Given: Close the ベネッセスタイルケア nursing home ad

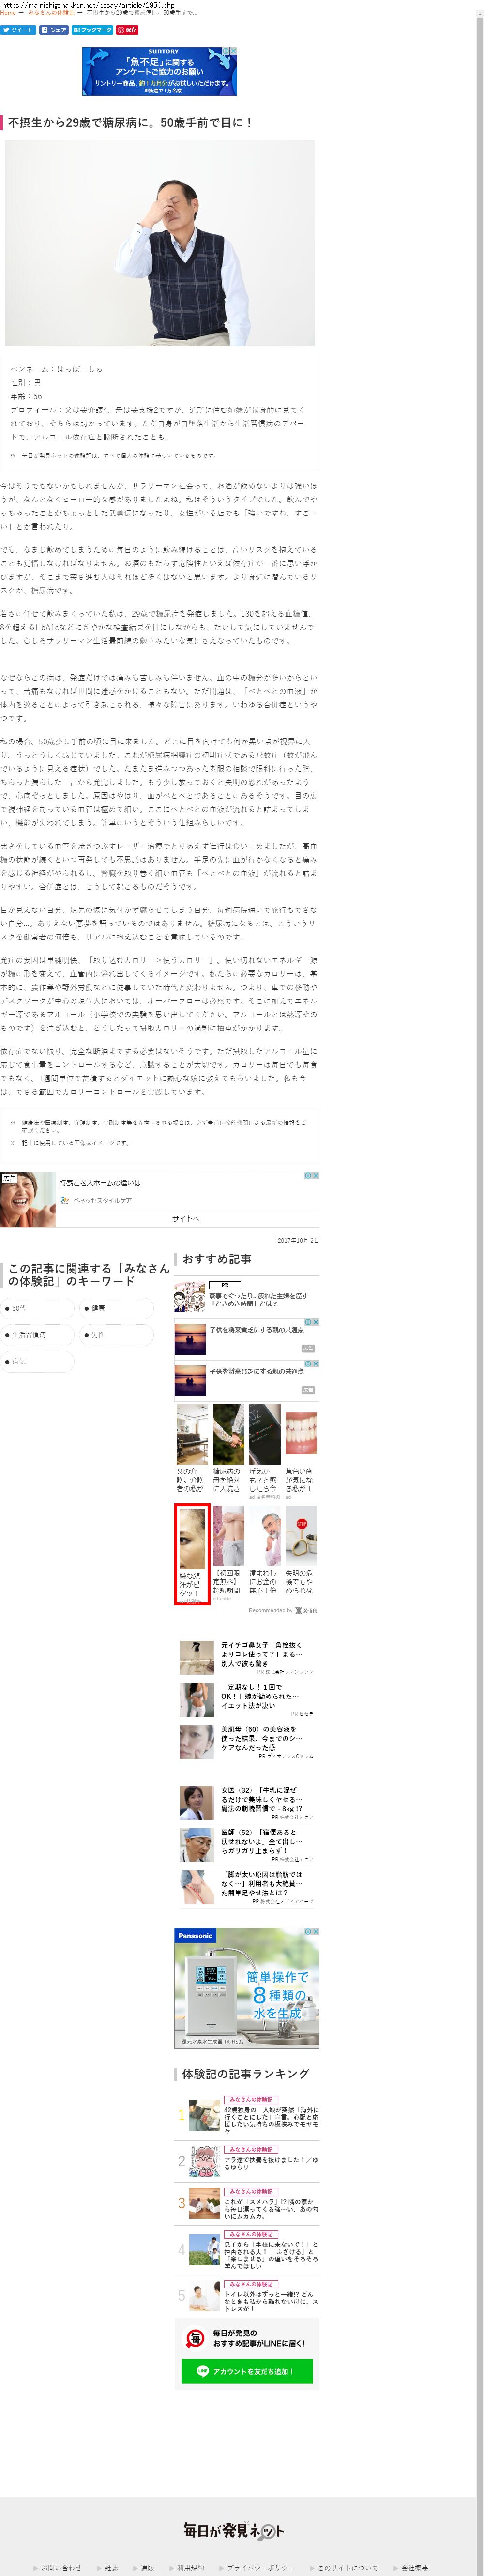Looking at the screenshot, I should (315, 1176).
